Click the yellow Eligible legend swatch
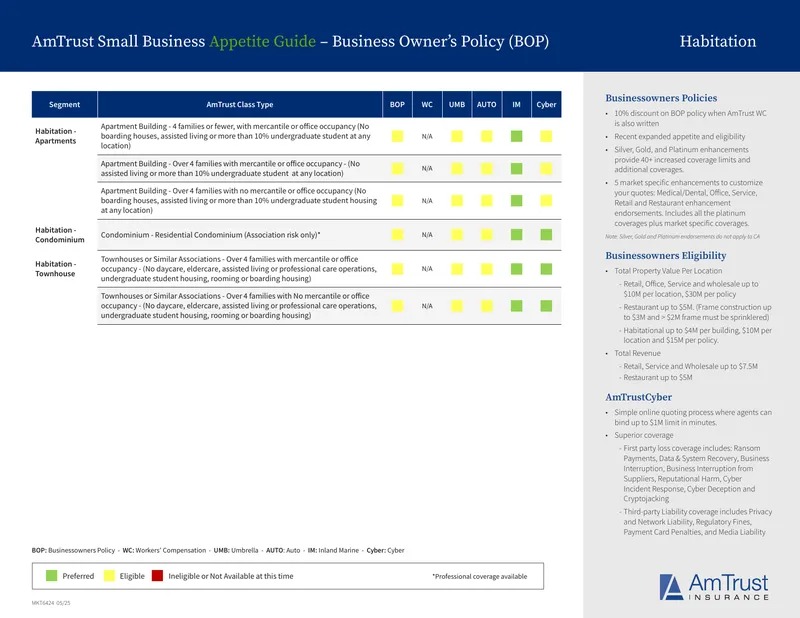Screen dimensions: 800x618 coord(109,576)
